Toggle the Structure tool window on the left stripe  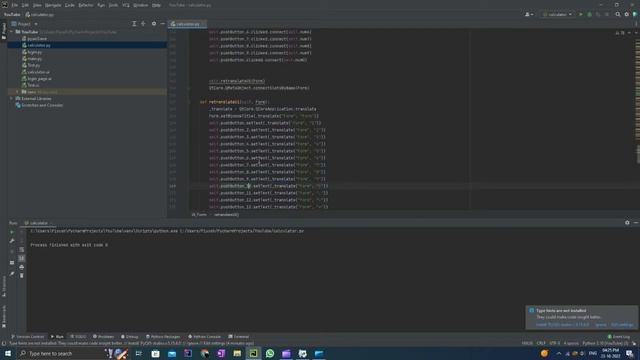(x=4, y=287)
